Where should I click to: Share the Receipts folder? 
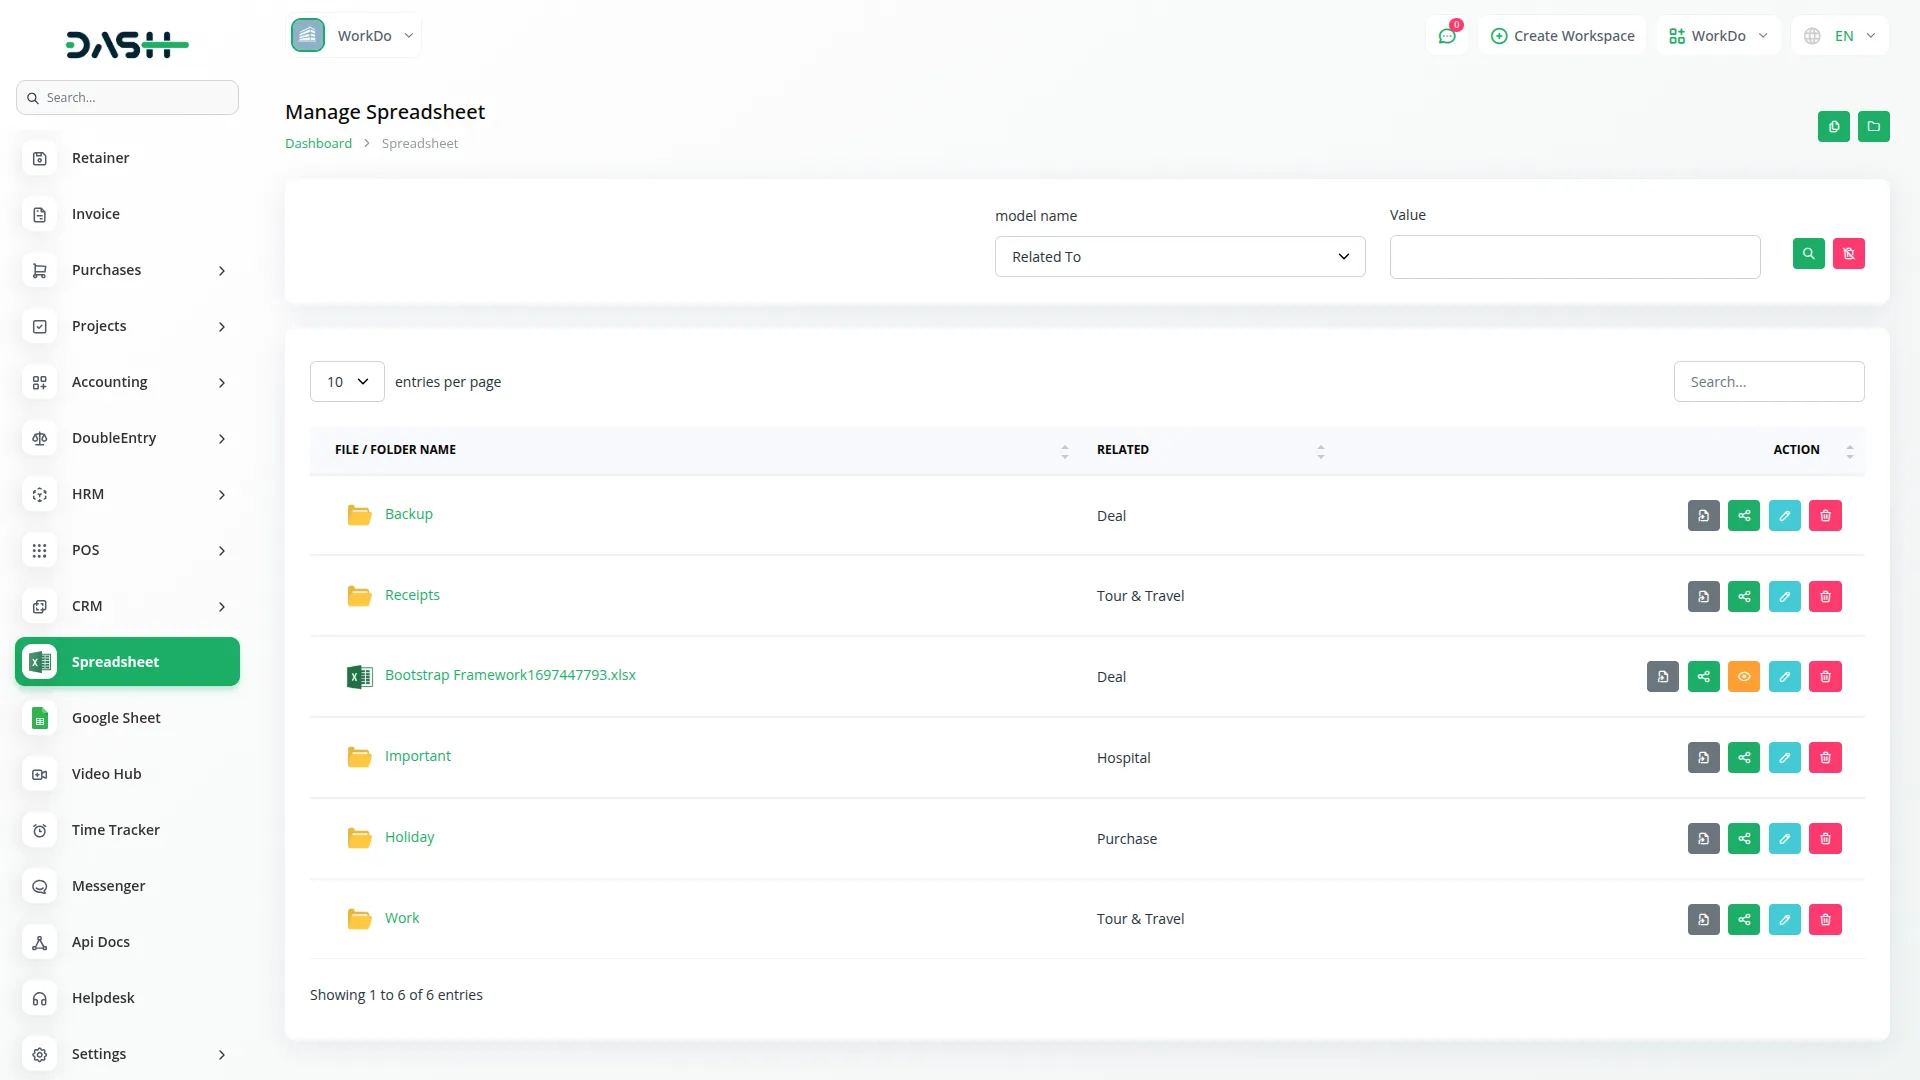tap(1744, 597)
